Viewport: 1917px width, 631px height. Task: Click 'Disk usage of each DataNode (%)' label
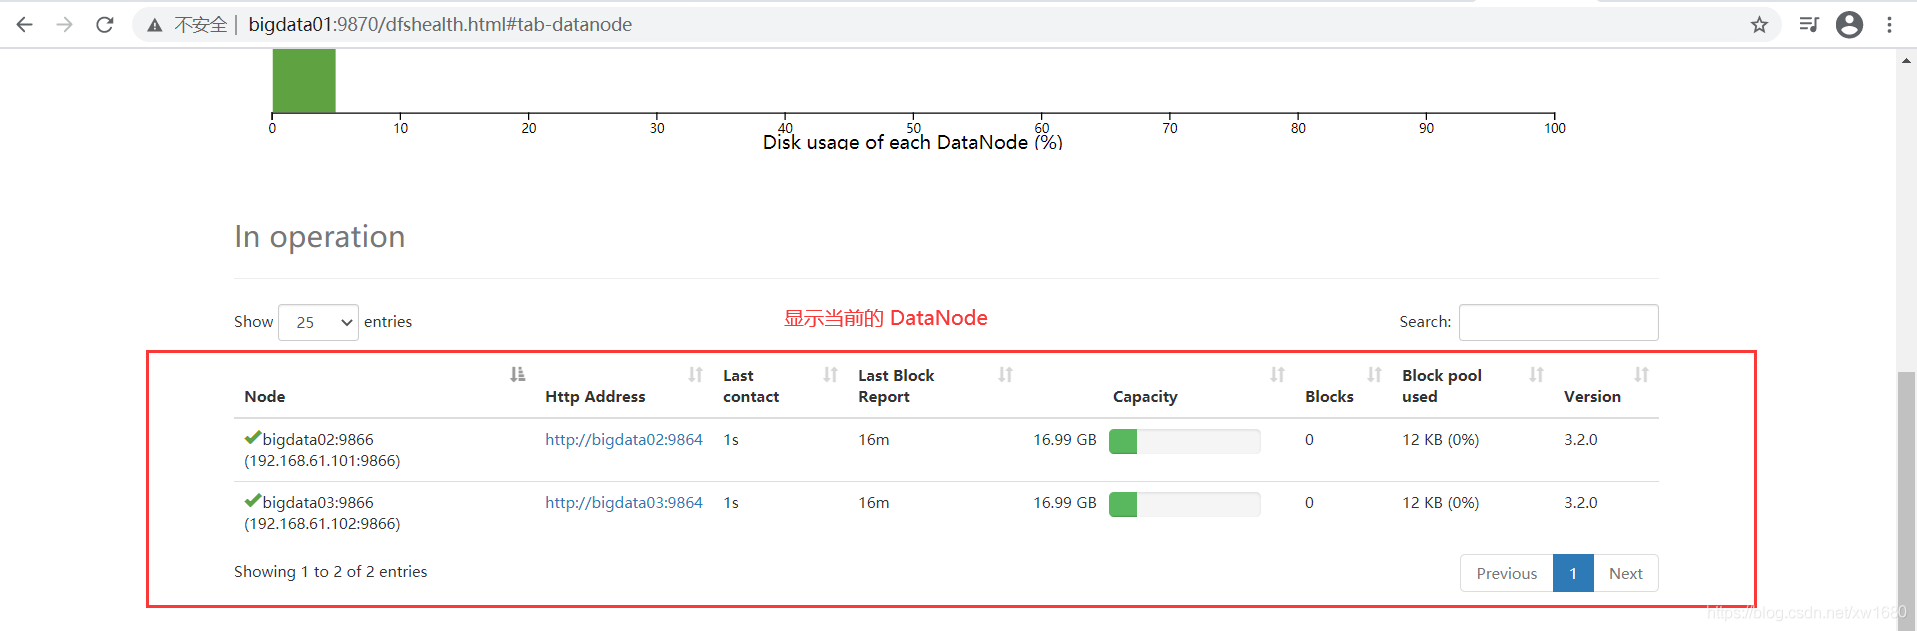[913, 142]
